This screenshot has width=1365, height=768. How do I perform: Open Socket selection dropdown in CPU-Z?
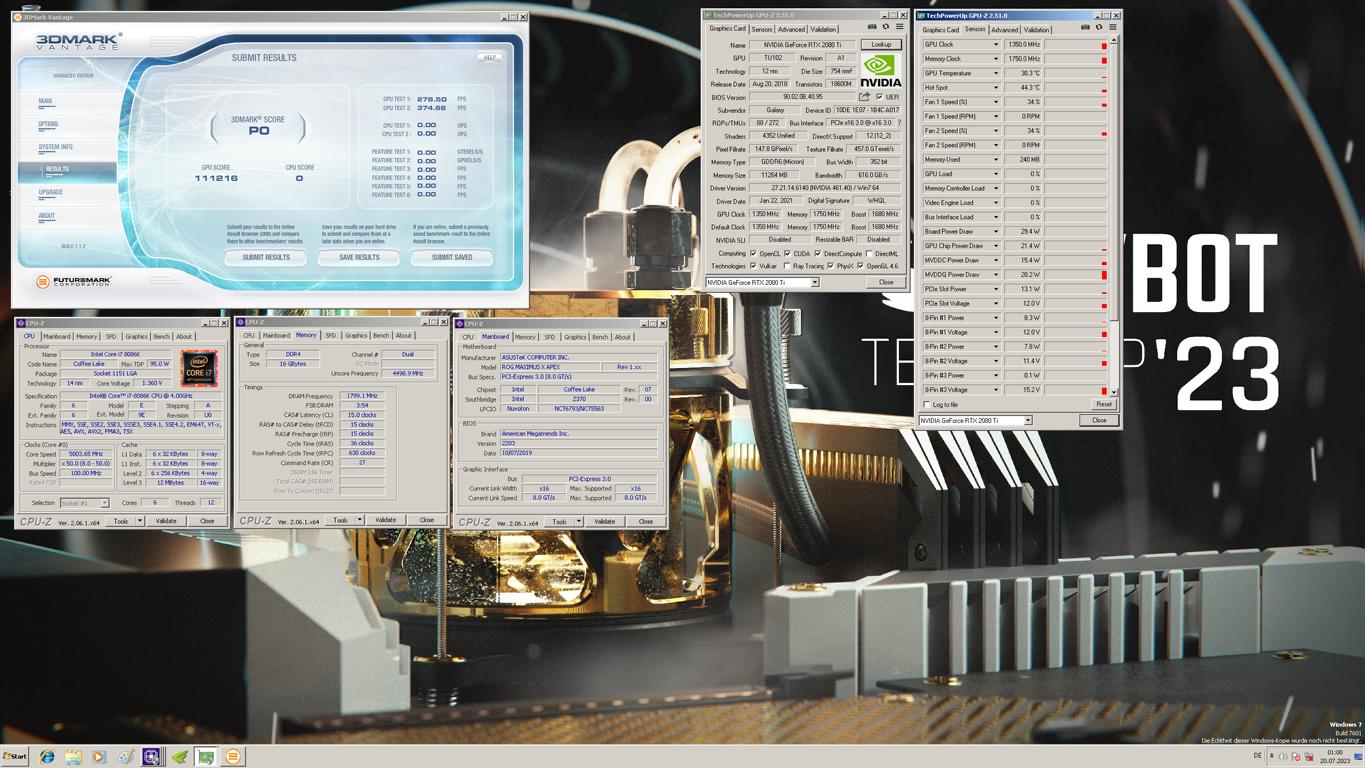[103, 503]
